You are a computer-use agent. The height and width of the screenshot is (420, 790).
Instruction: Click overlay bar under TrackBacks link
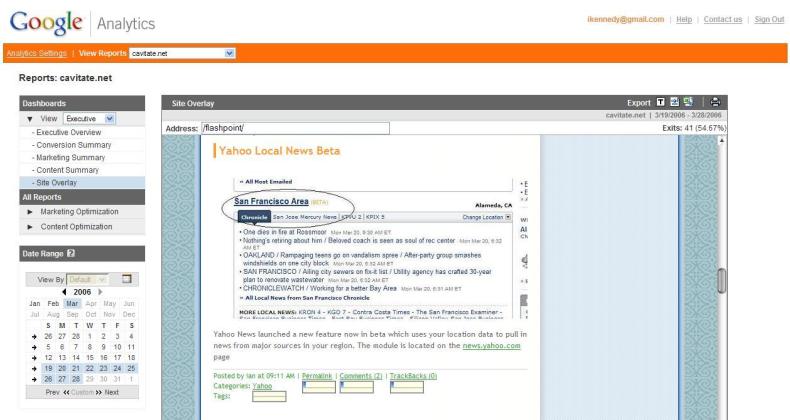tap(407, 387)
